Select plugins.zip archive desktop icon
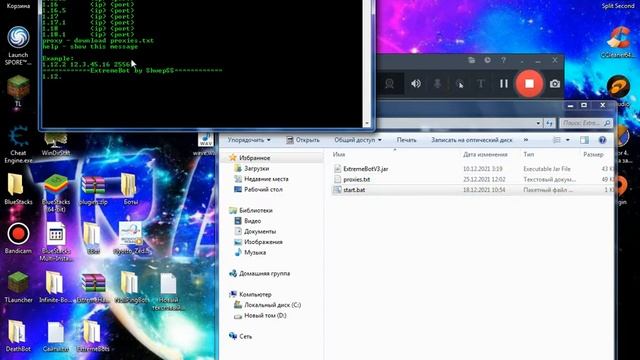Viewport: 640px width, 360px height. point(93,190)
